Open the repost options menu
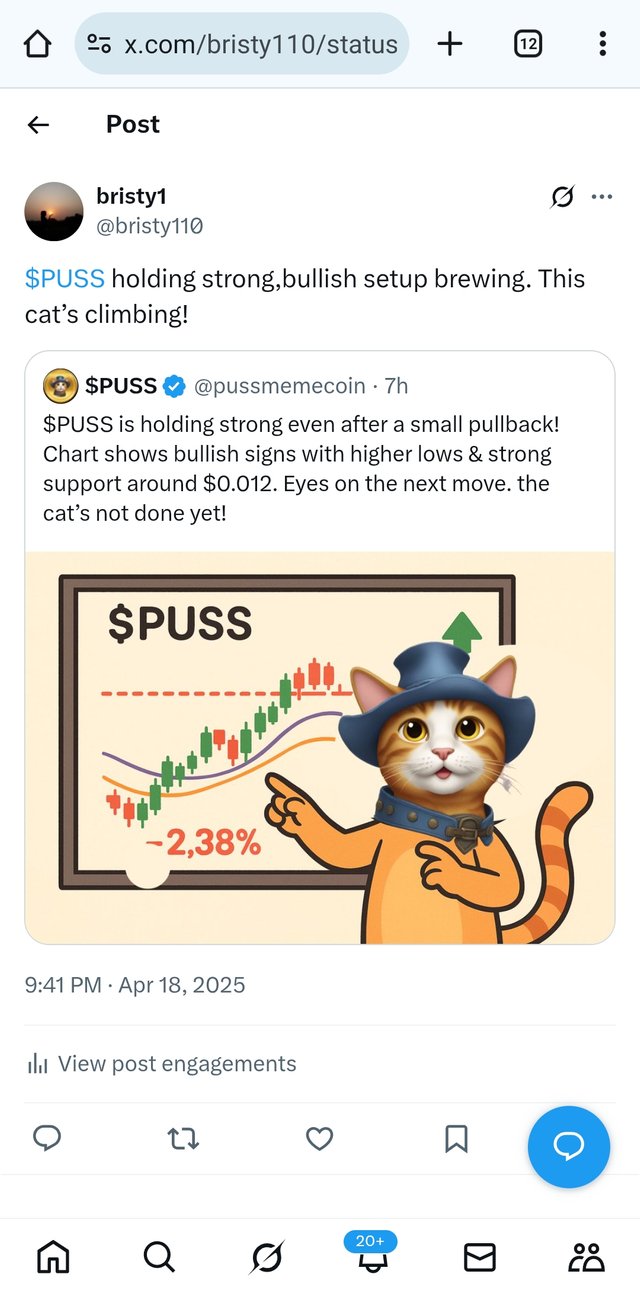Viewport: 640px width, 1295px height. [183, 1138]
